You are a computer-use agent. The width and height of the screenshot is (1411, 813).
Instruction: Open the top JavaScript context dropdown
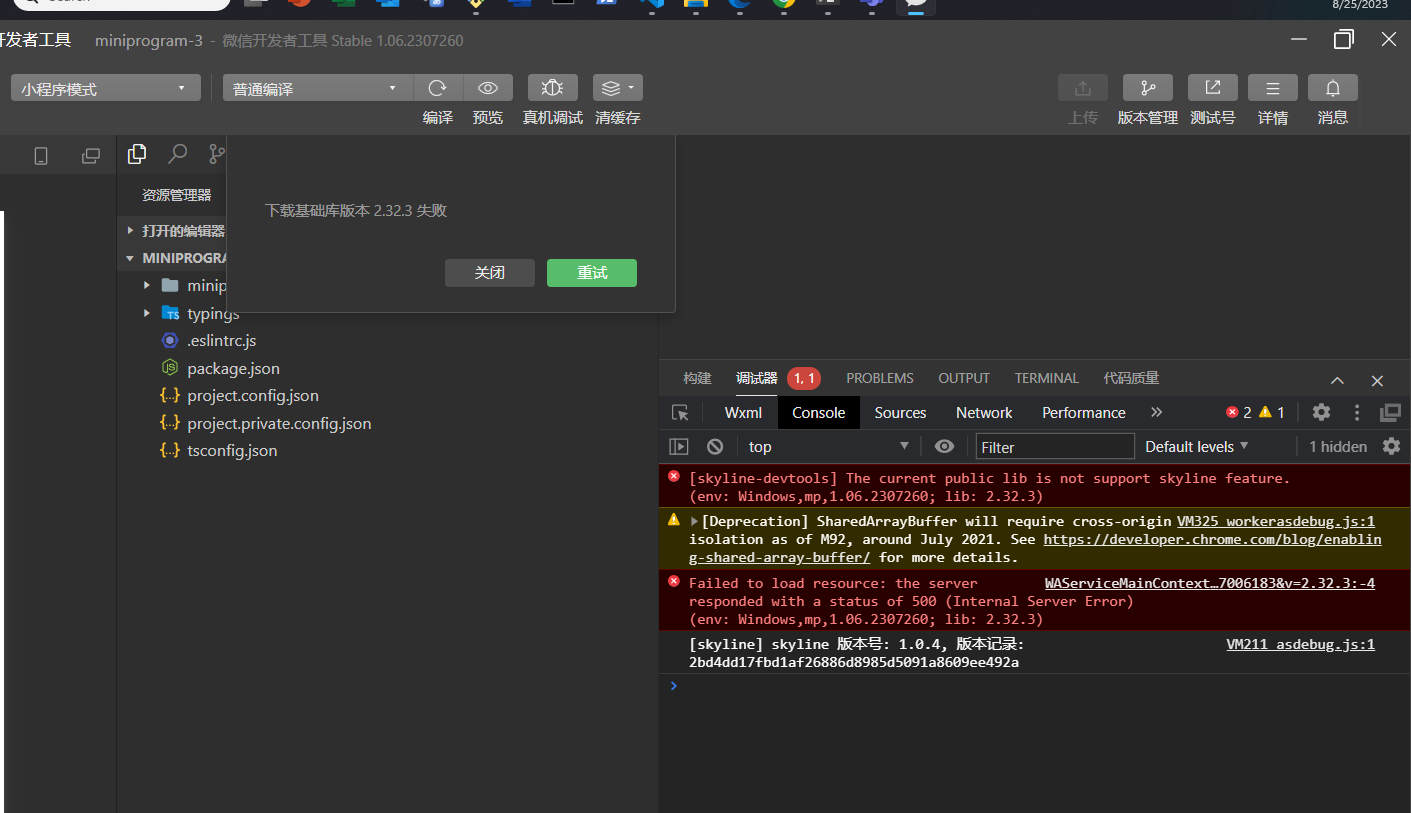coord(829,446)
